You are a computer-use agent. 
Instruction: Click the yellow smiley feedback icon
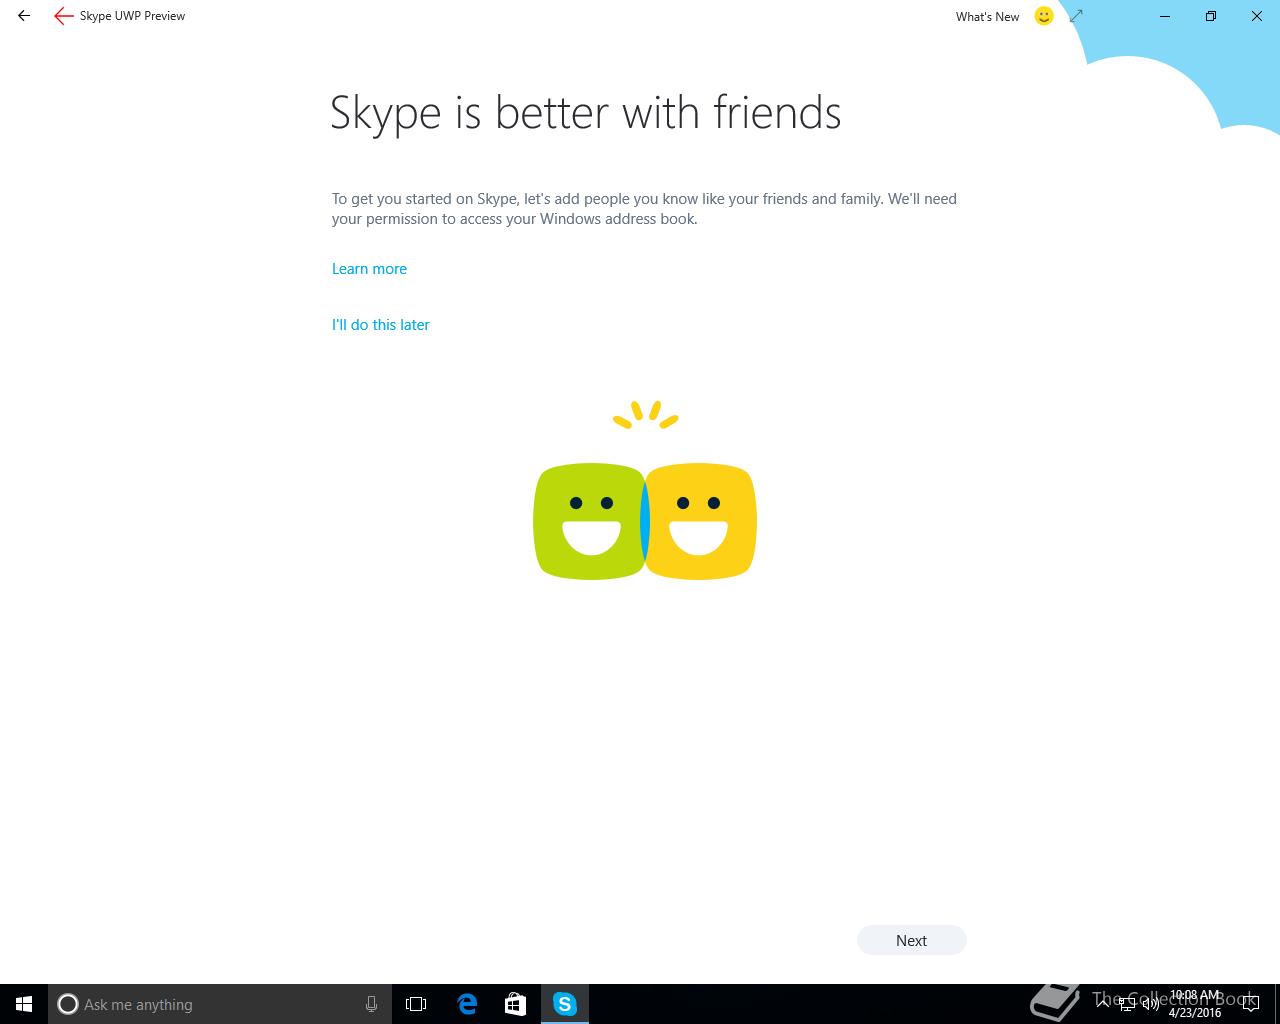(1044, 16)
